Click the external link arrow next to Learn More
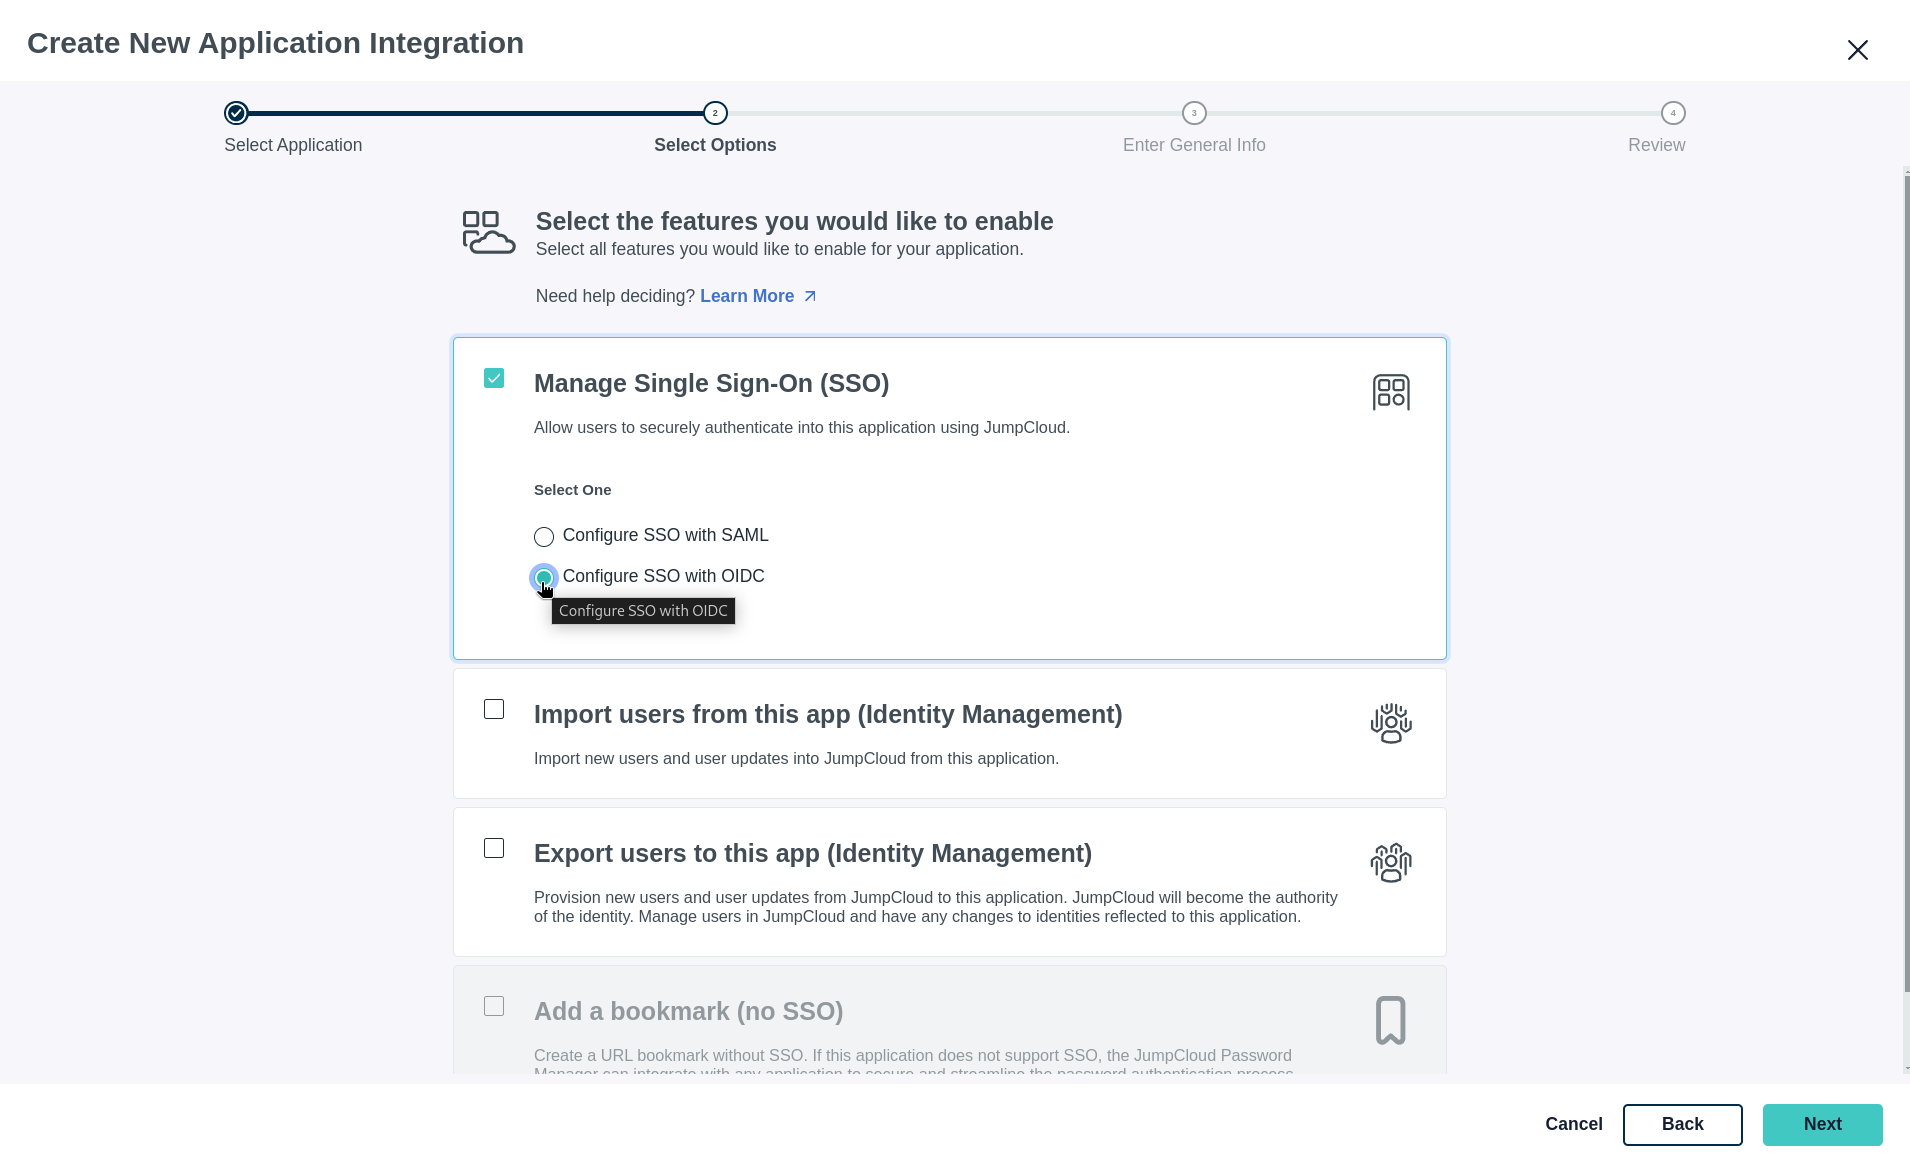 tap(810, 296)
